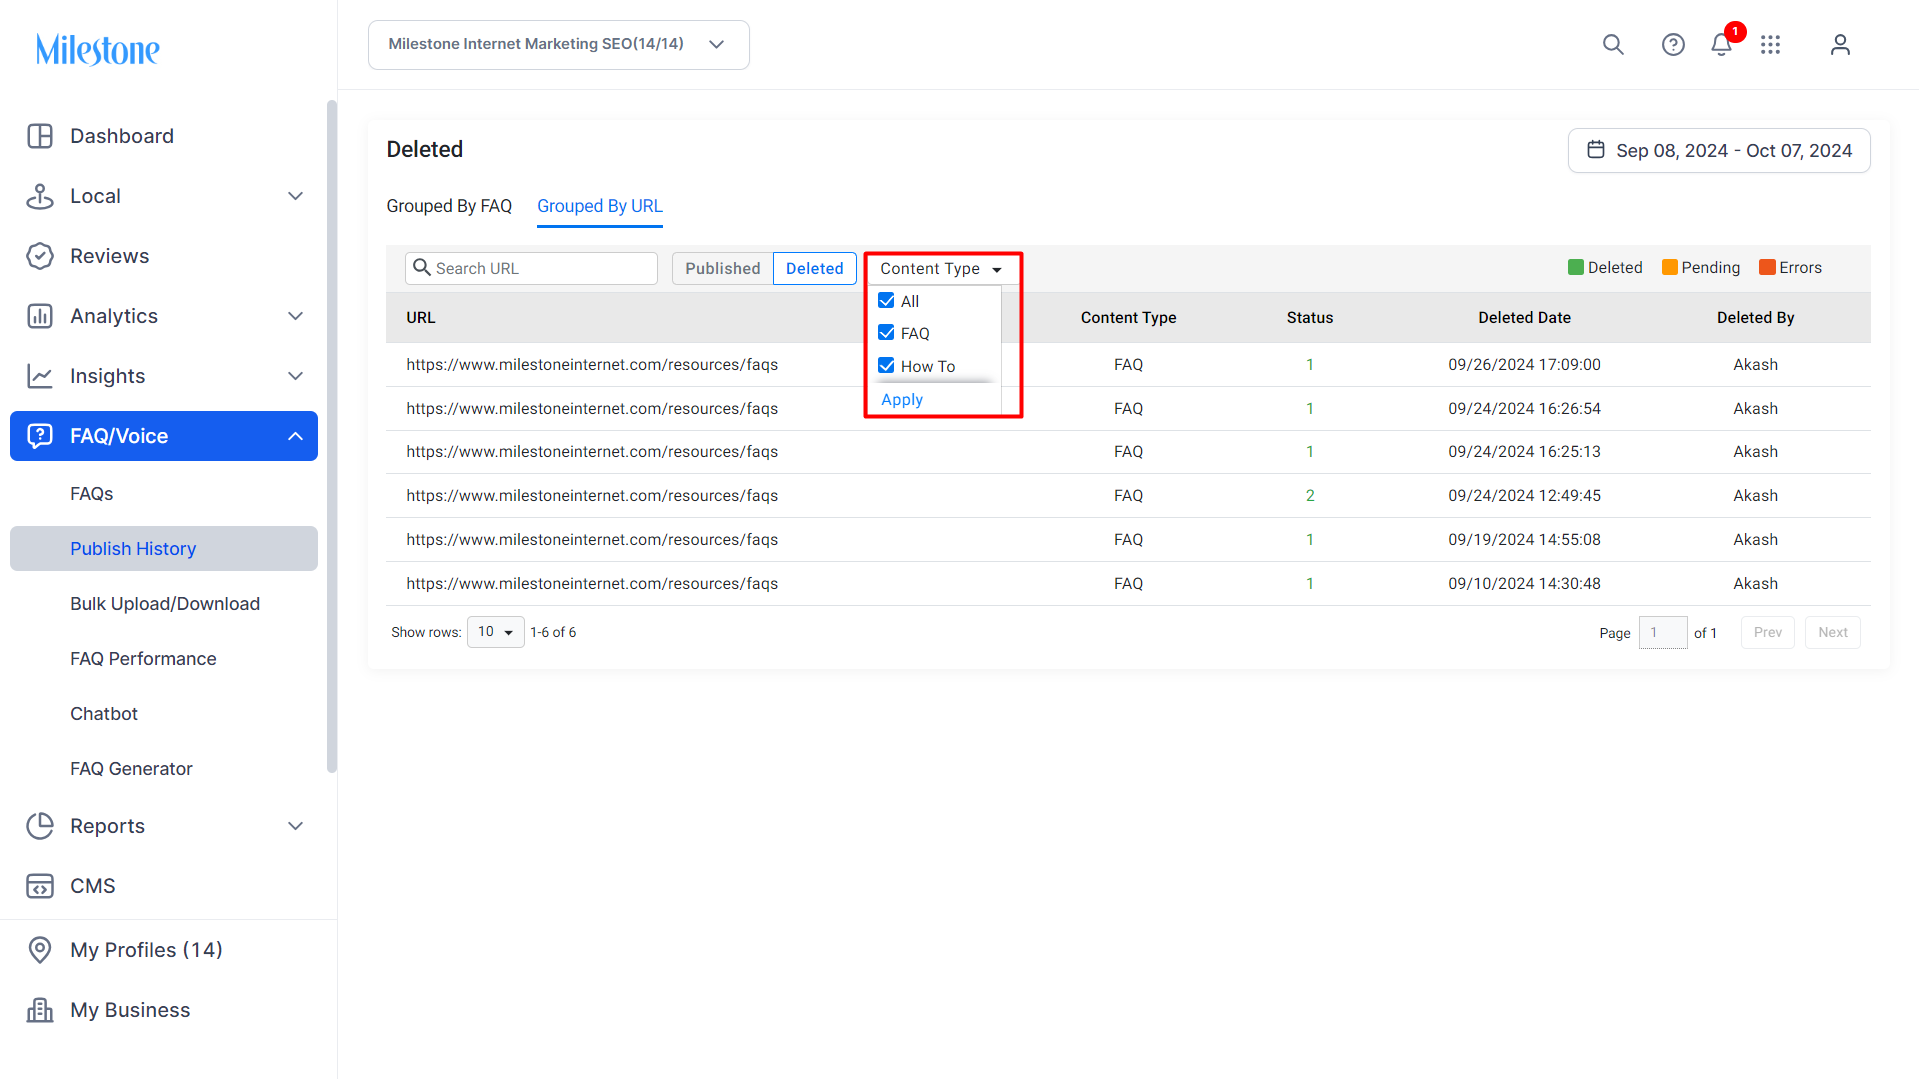This screenshot has height=1079, width=1919.
Task: Click the Content Type column header
Action: pyautogui.click(x=1128, y=318)
